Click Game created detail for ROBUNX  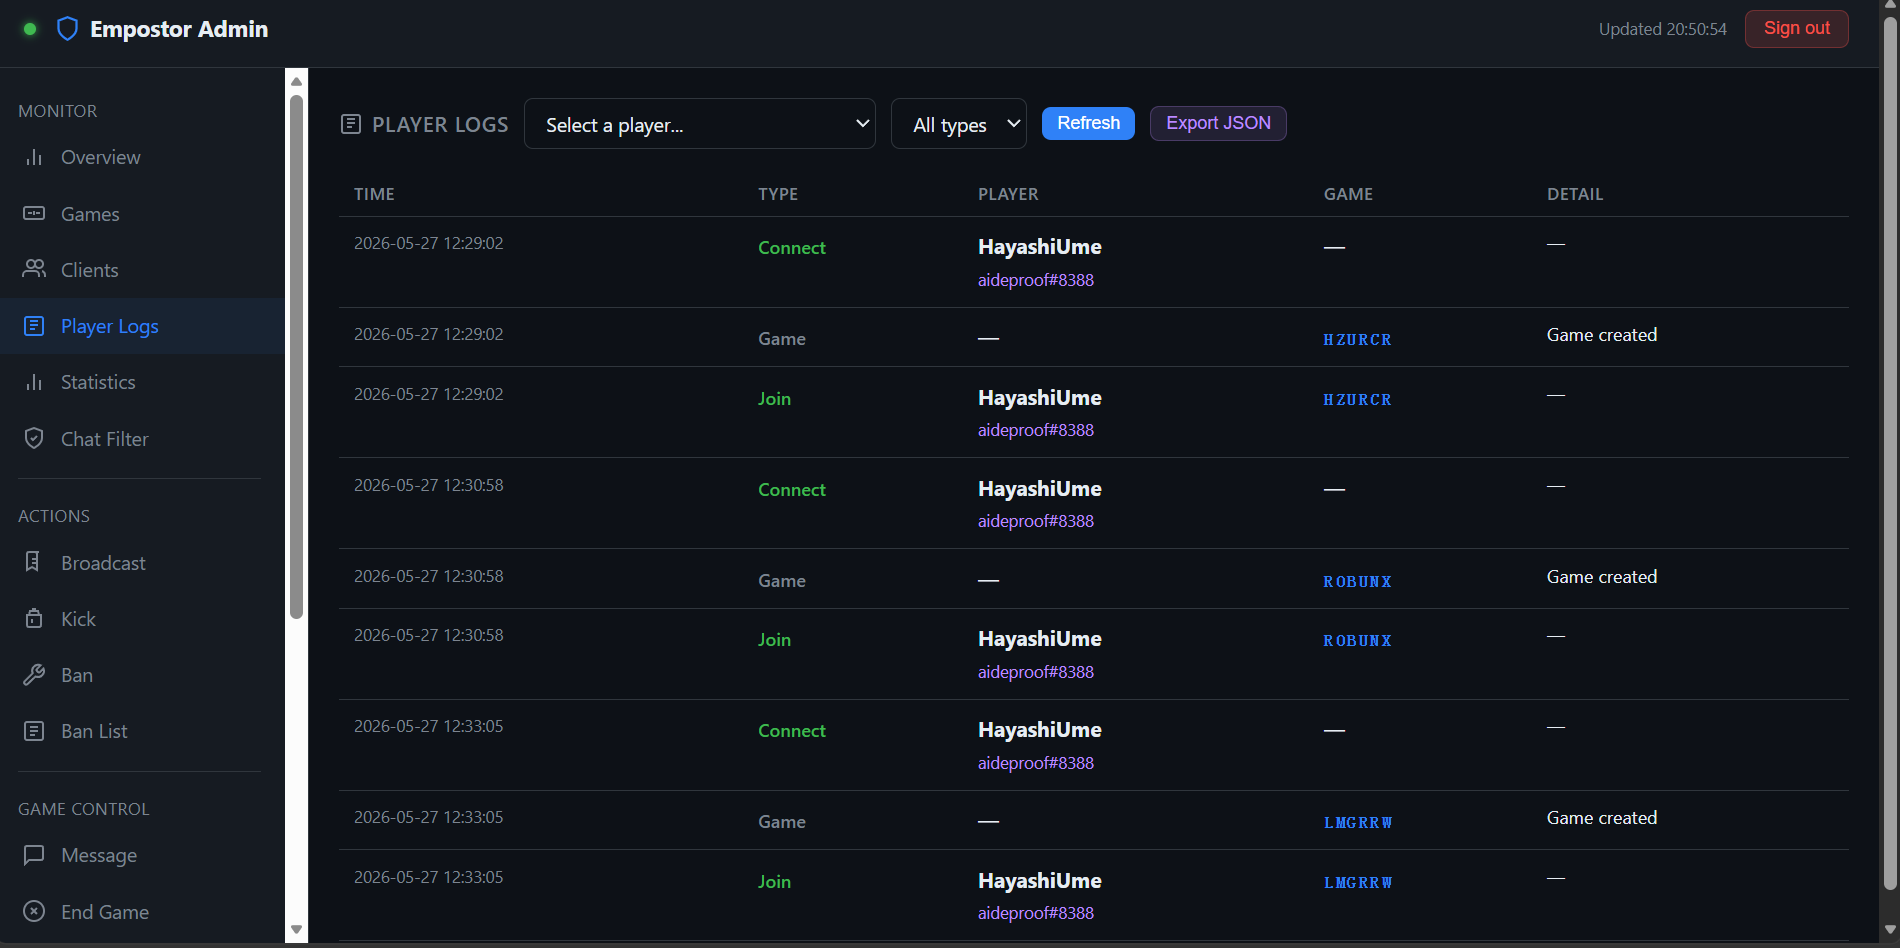click(x=1602, y=577)
